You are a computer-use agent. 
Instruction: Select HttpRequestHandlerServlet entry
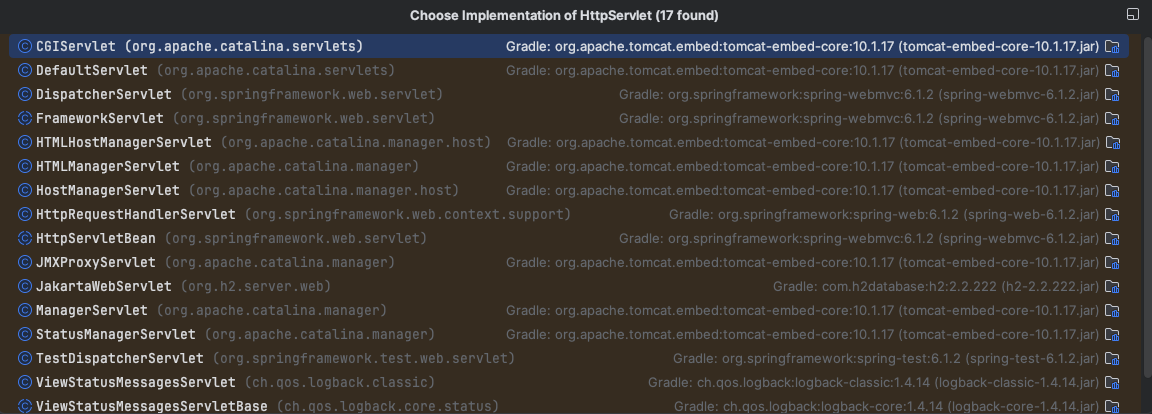pos(570,214)
